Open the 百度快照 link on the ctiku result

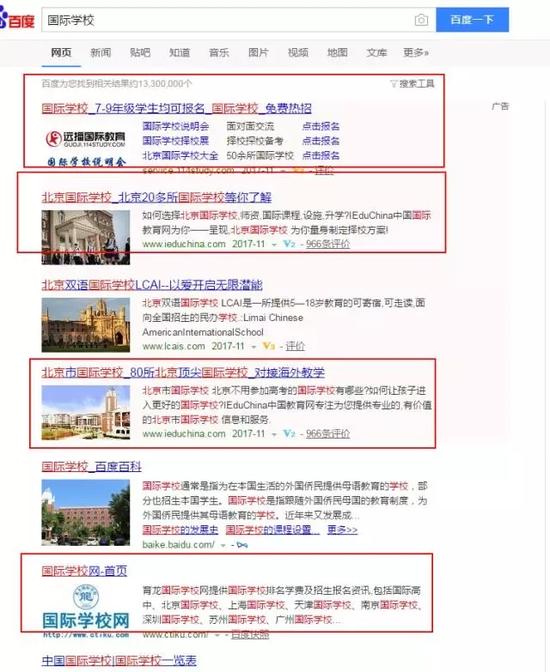pyautogui.click(x=250, y=635)
